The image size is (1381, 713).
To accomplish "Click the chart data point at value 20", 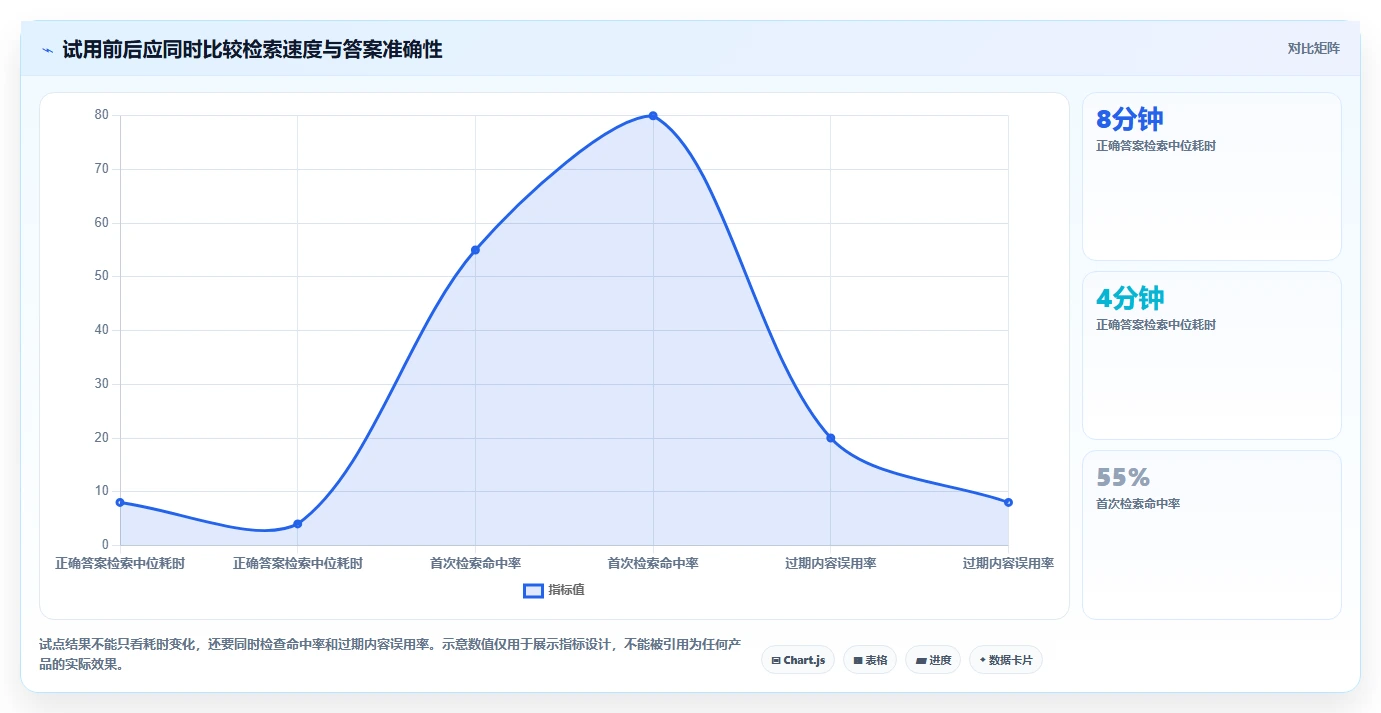I will [830, 438].
